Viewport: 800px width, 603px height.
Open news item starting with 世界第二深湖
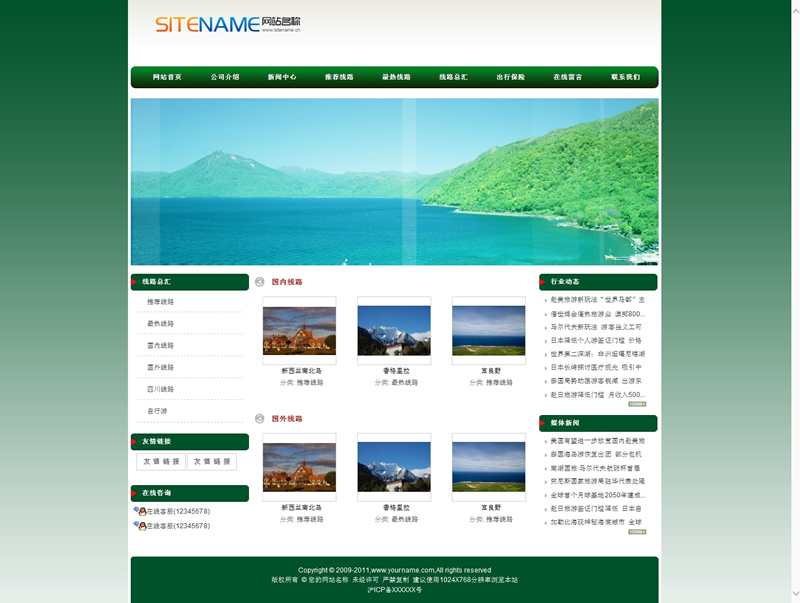point(598,354)
